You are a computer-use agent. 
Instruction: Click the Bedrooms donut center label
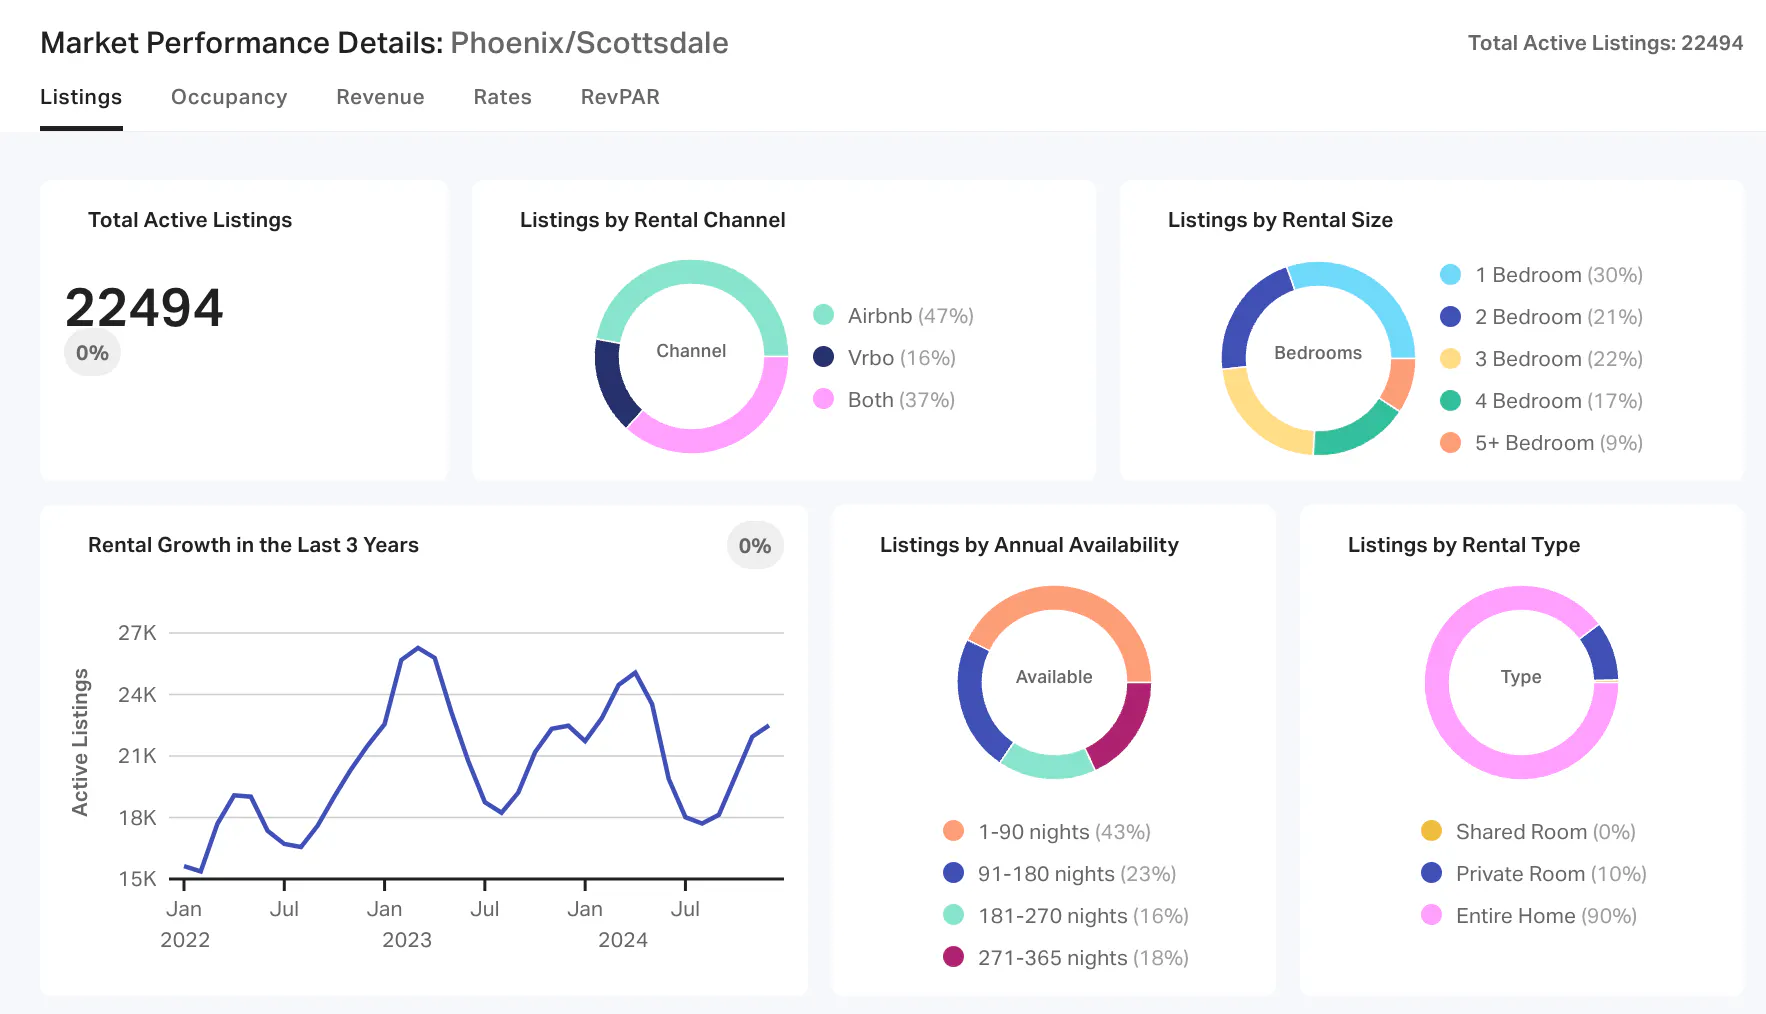[x=1318, y=353]
